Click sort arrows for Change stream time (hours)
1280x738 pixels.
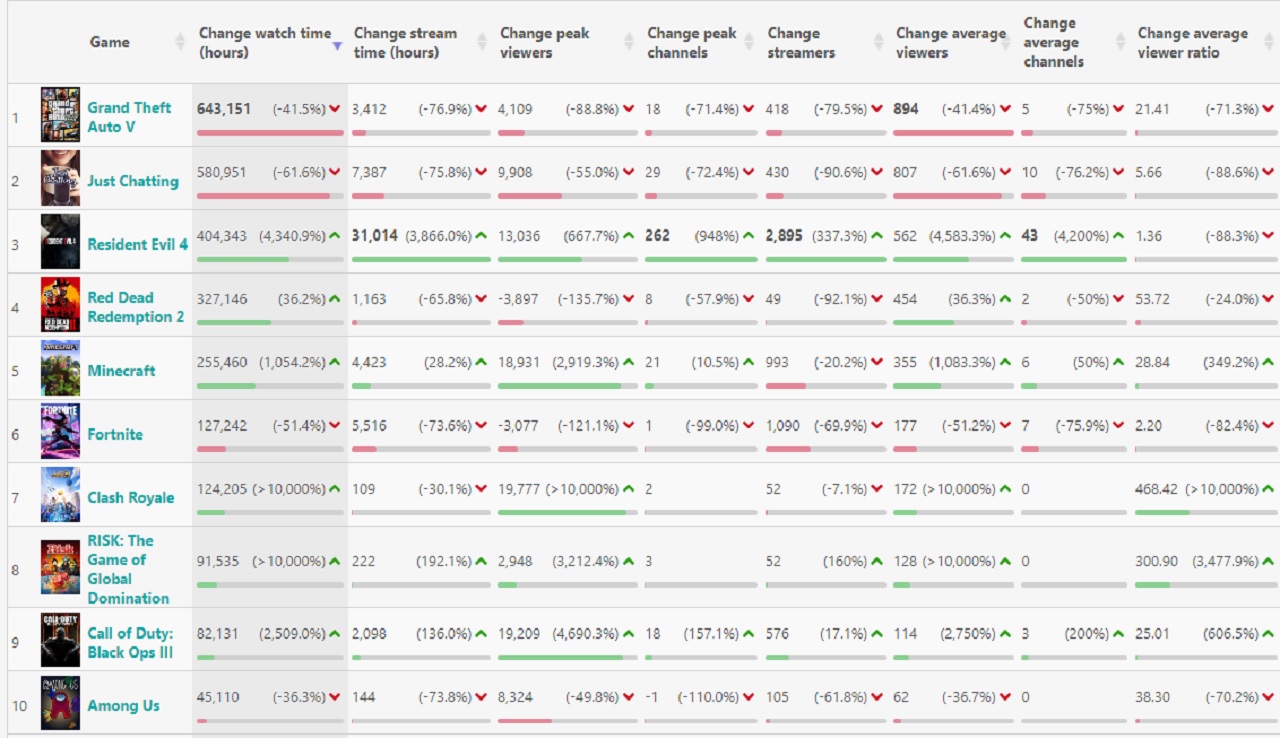(x=483, y=42)
